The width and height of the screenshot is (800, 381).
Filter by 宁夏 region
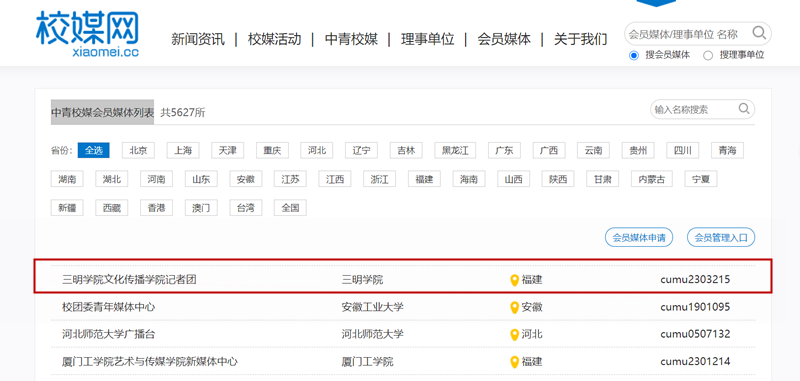tap(701, 179)
